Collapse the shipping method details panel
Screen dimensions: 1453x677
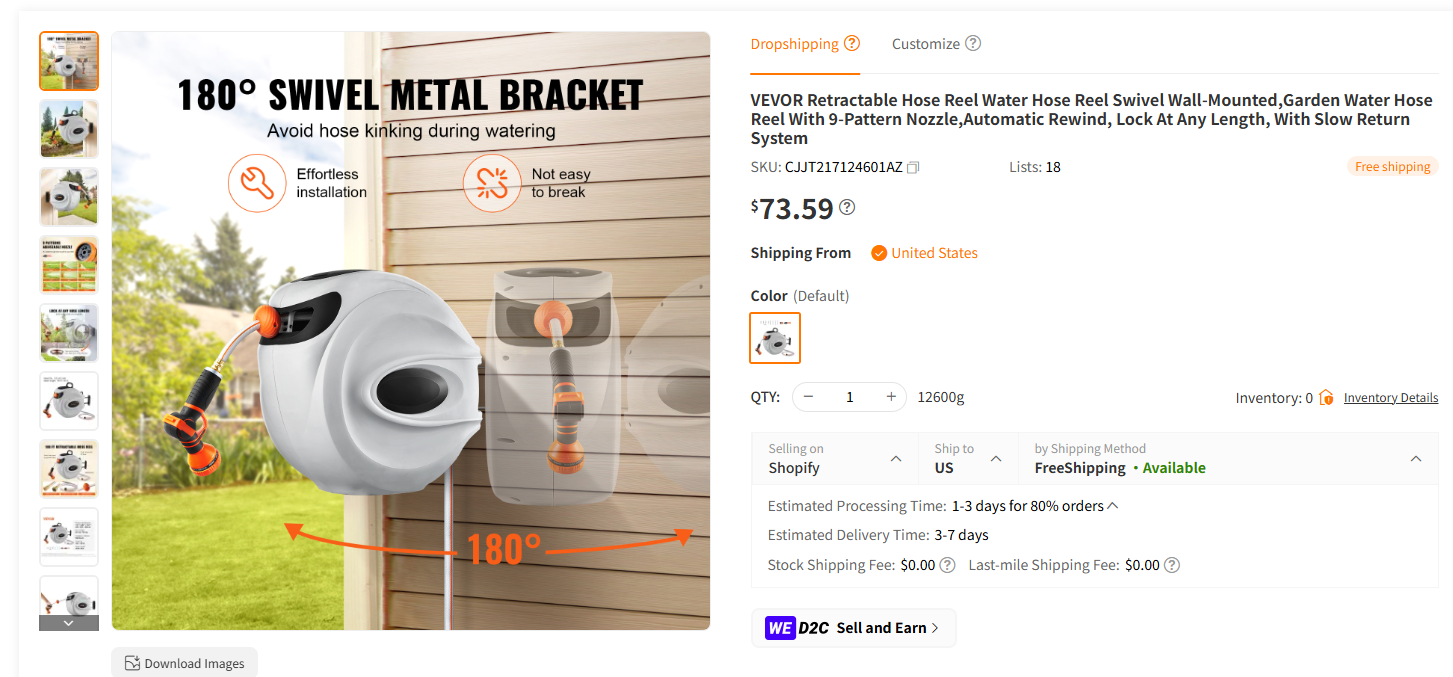click(1415, 458)
